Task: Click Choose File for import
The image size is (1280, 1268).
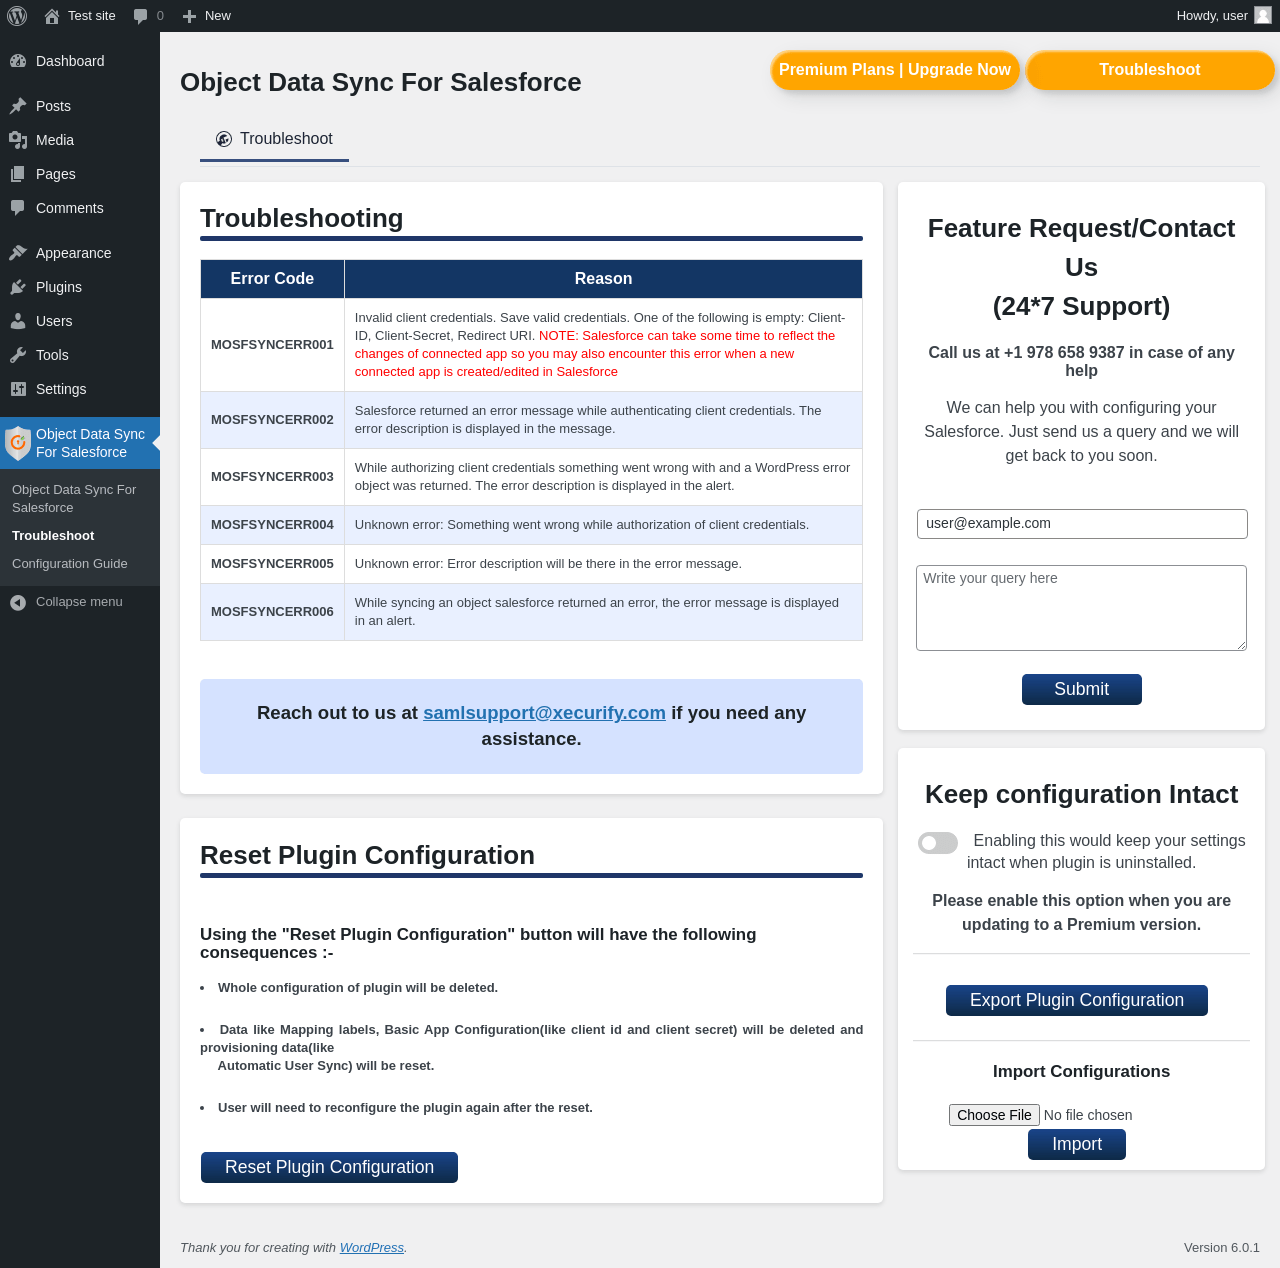Action: (994, 1115)
